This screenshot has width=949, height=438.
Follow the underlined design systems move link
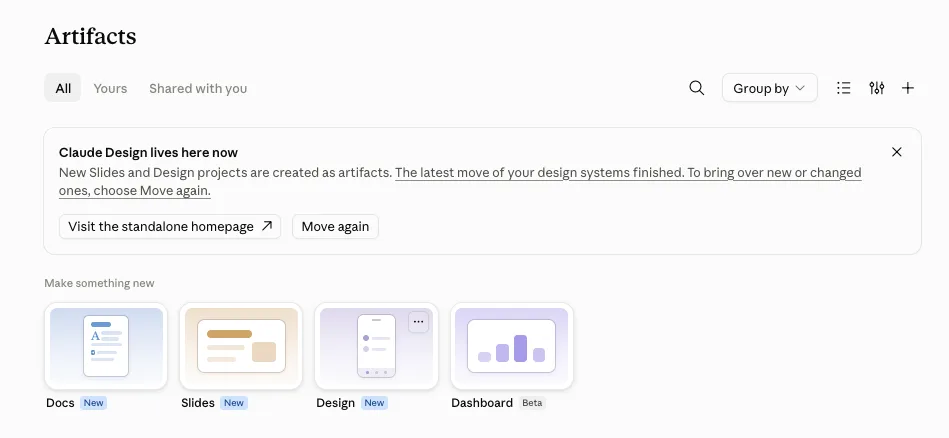(x=460, y=181)
